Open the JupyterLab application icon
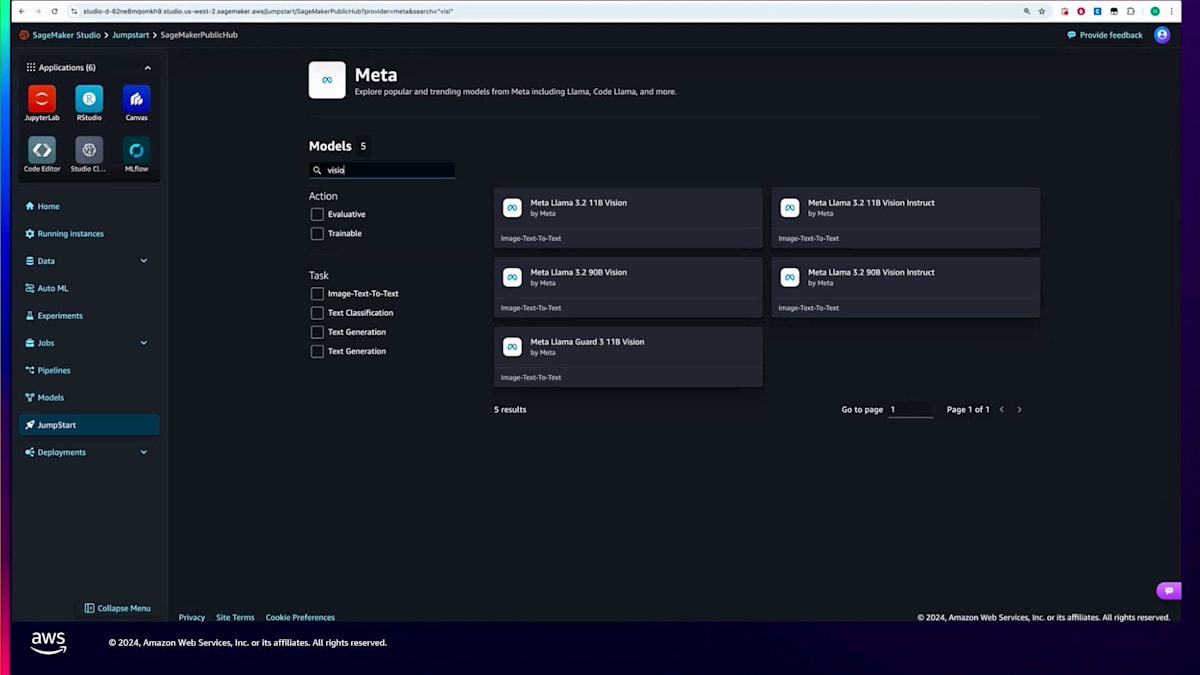The width and height of the screenshot is (1200, 675). (42, 98)
